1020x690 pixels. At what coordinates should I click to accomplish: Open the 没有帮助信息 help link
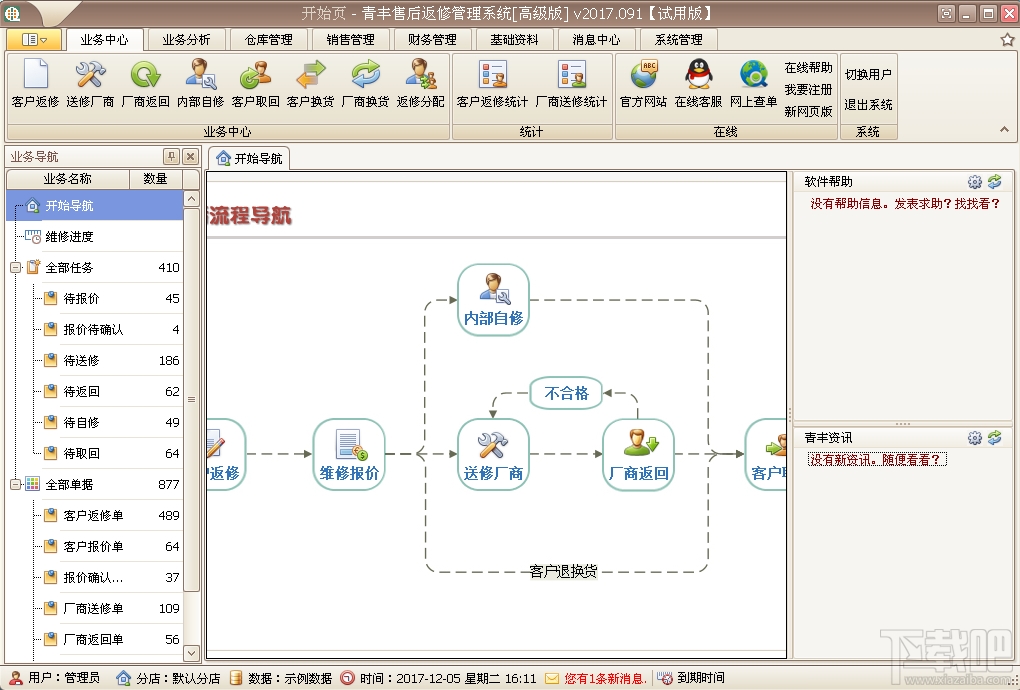pos(905,204)
